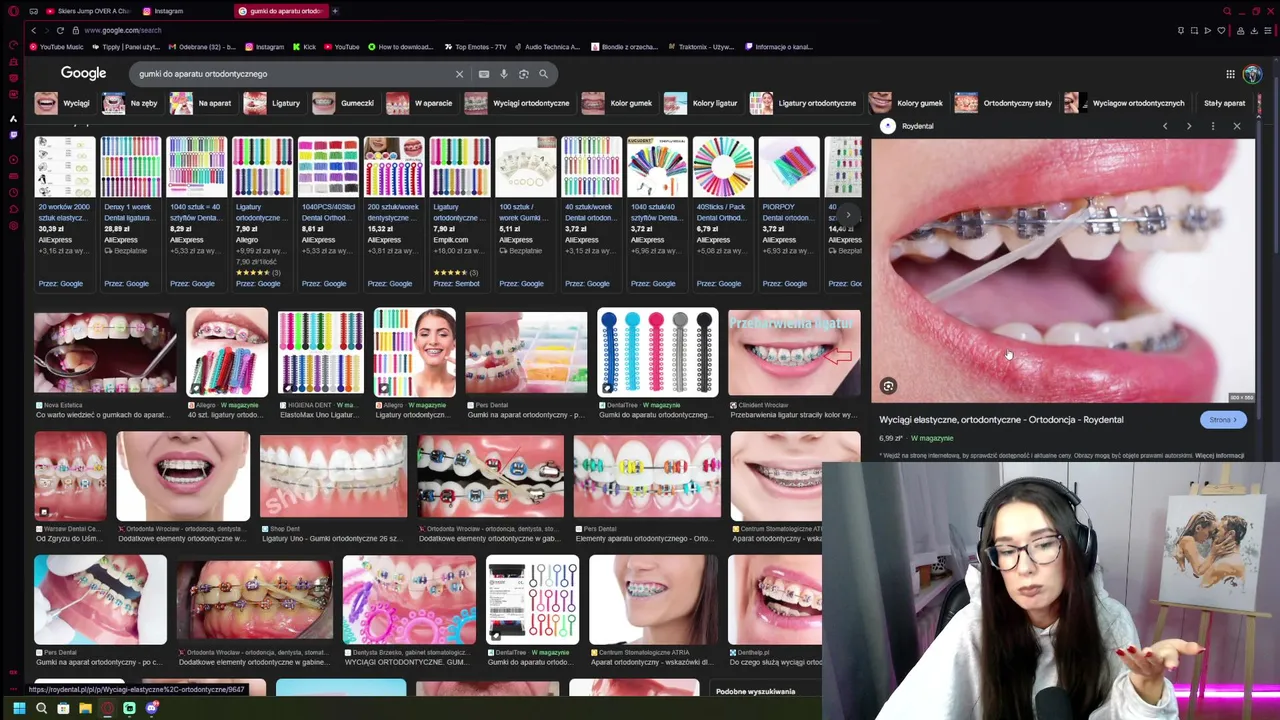This screenshot has height=720, width=1280.
Task: Click the address bar URL
Action: [123, 30]
